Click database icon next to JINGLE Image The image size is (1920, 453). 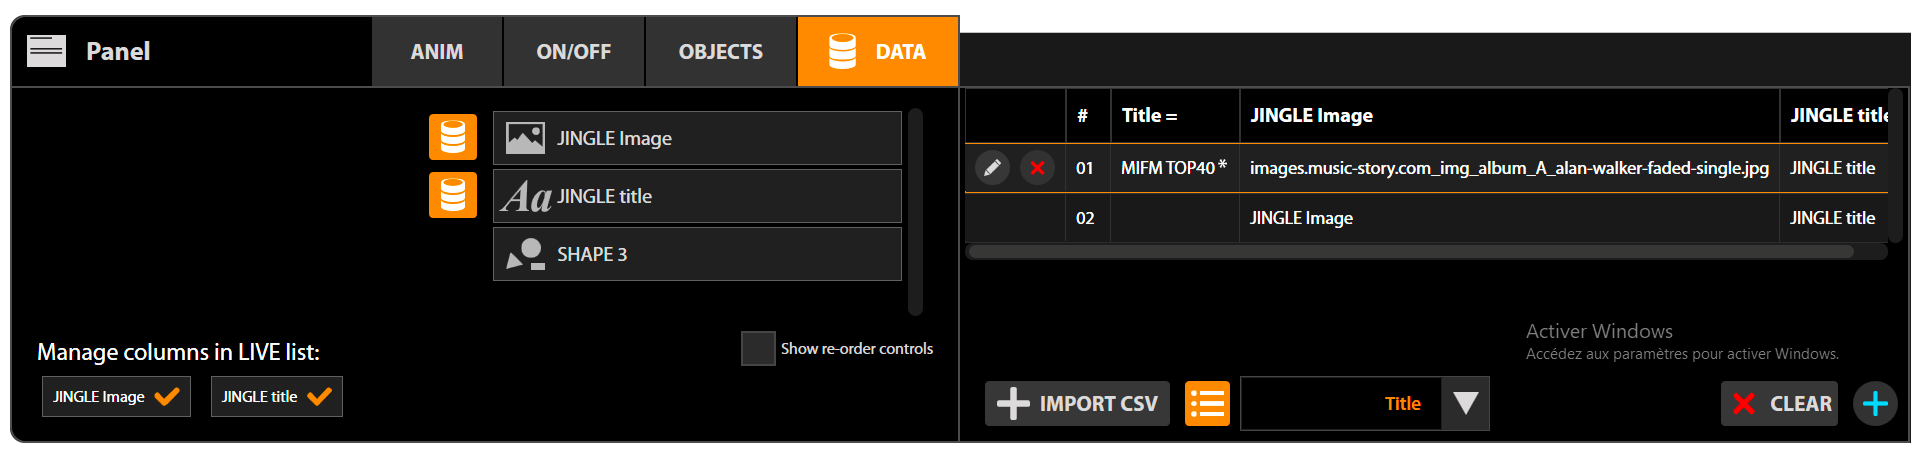[453, 137]
